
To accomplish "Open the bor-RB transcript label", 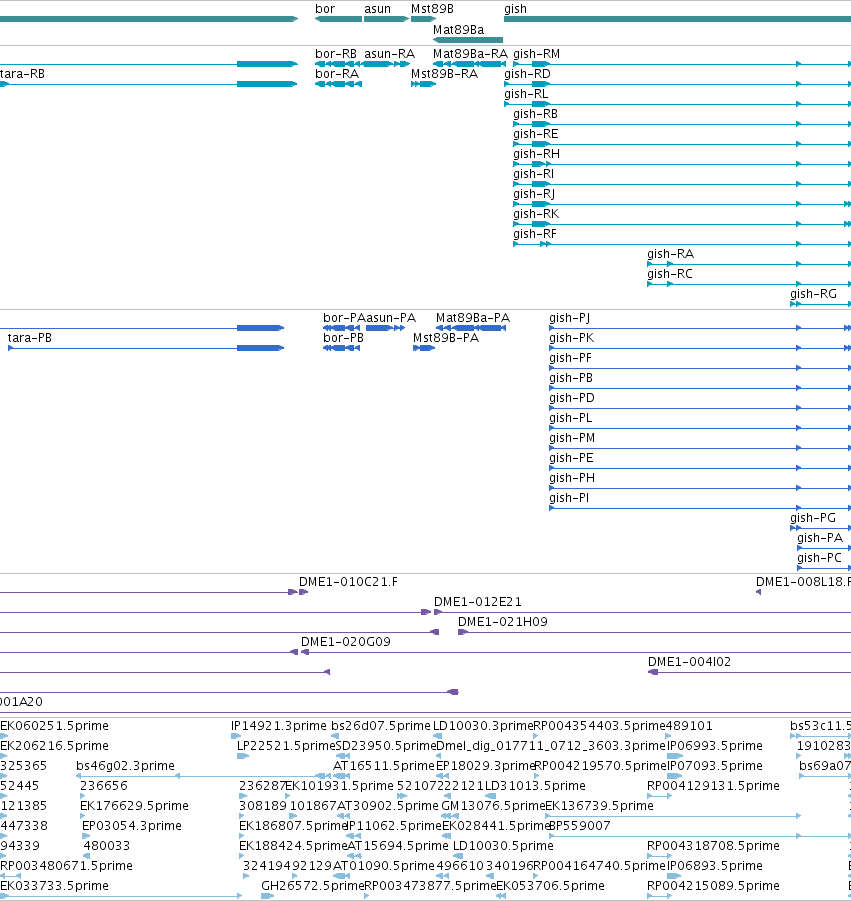I will [x=336, y=53].
